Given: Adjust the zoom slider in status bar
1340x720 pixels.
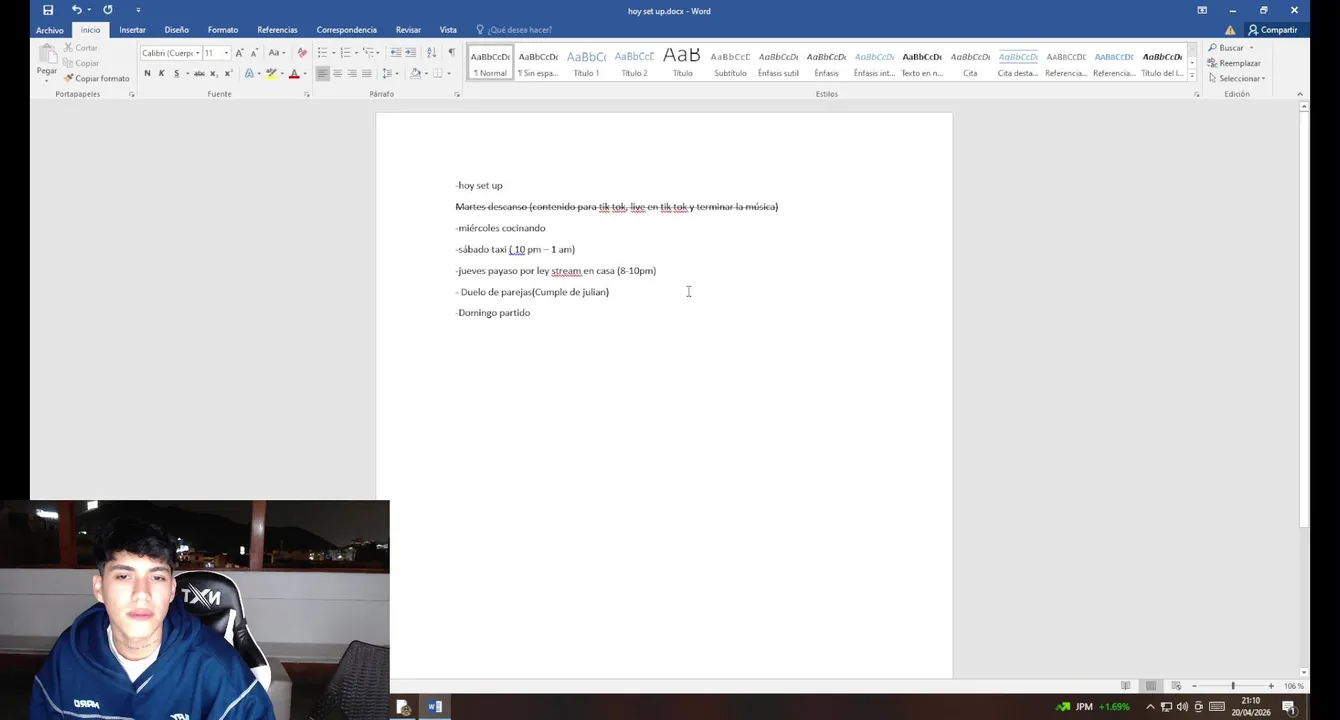Looking at the screenshot, I should point(1232,686).
